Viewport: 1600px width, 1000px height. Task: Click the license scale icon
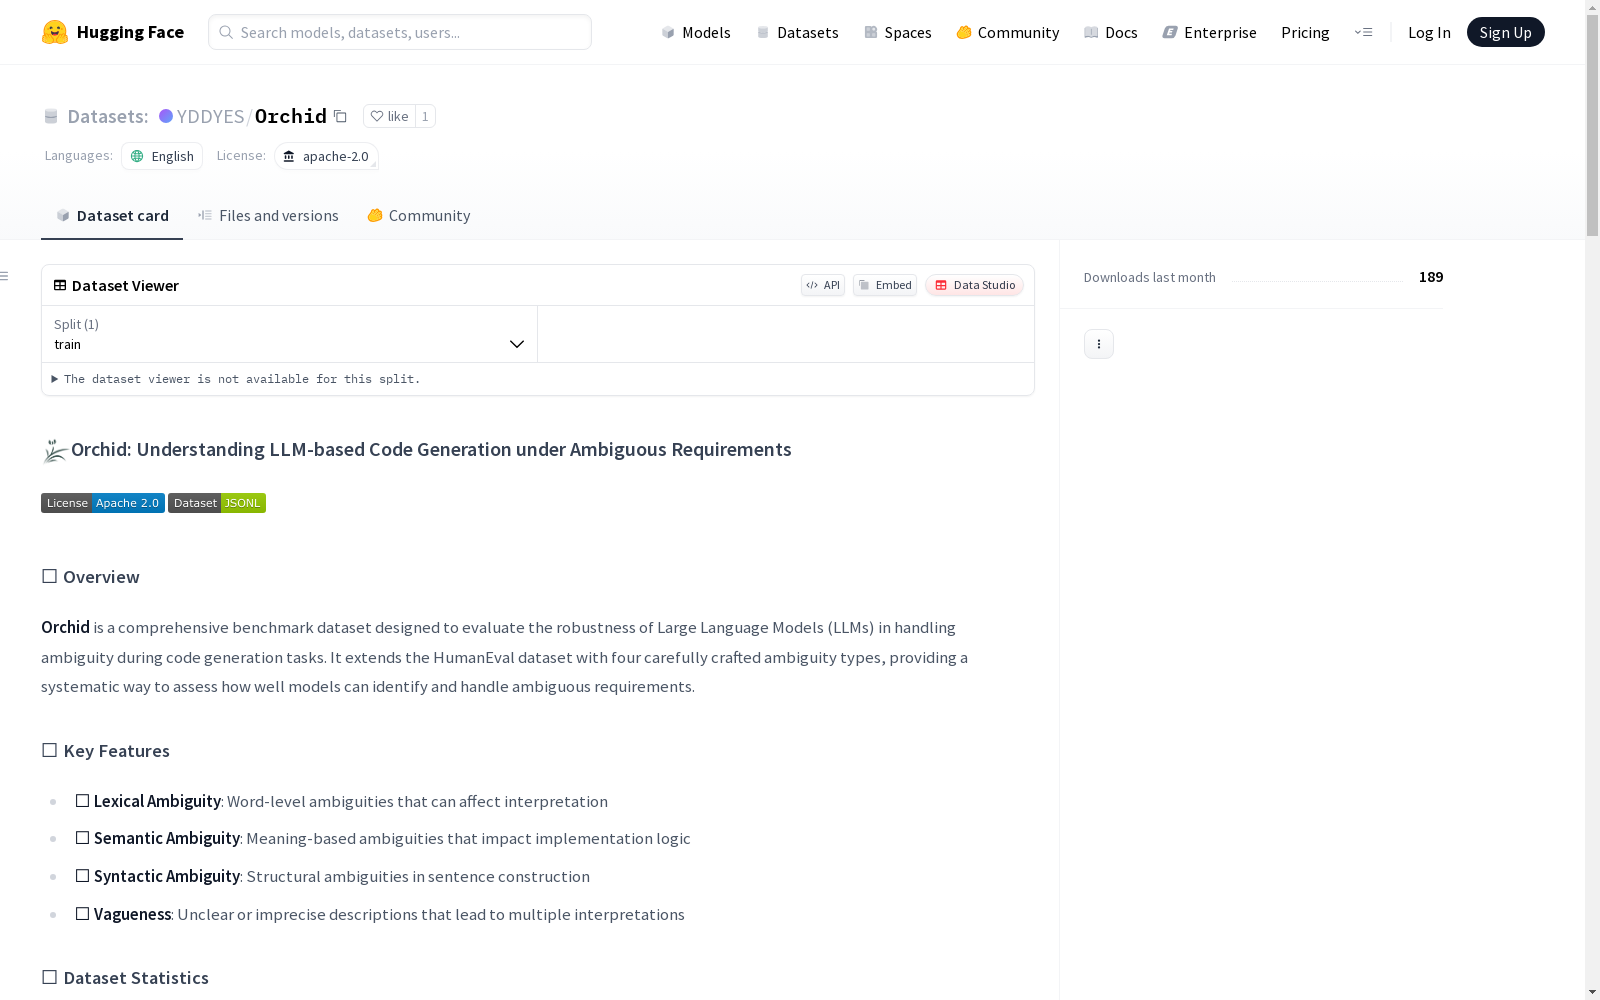(289, 156)
